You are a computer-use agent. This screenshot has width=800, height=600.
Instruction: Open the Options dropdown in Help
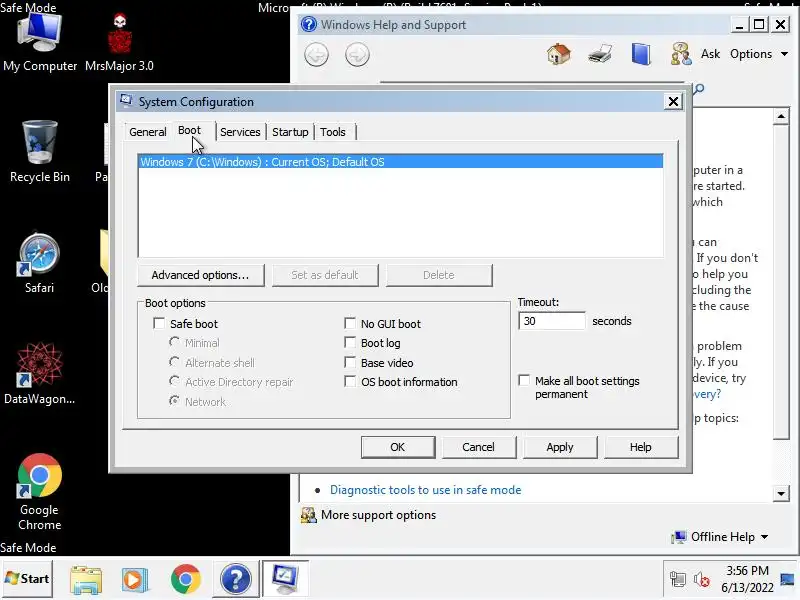(x=759, y=54)
